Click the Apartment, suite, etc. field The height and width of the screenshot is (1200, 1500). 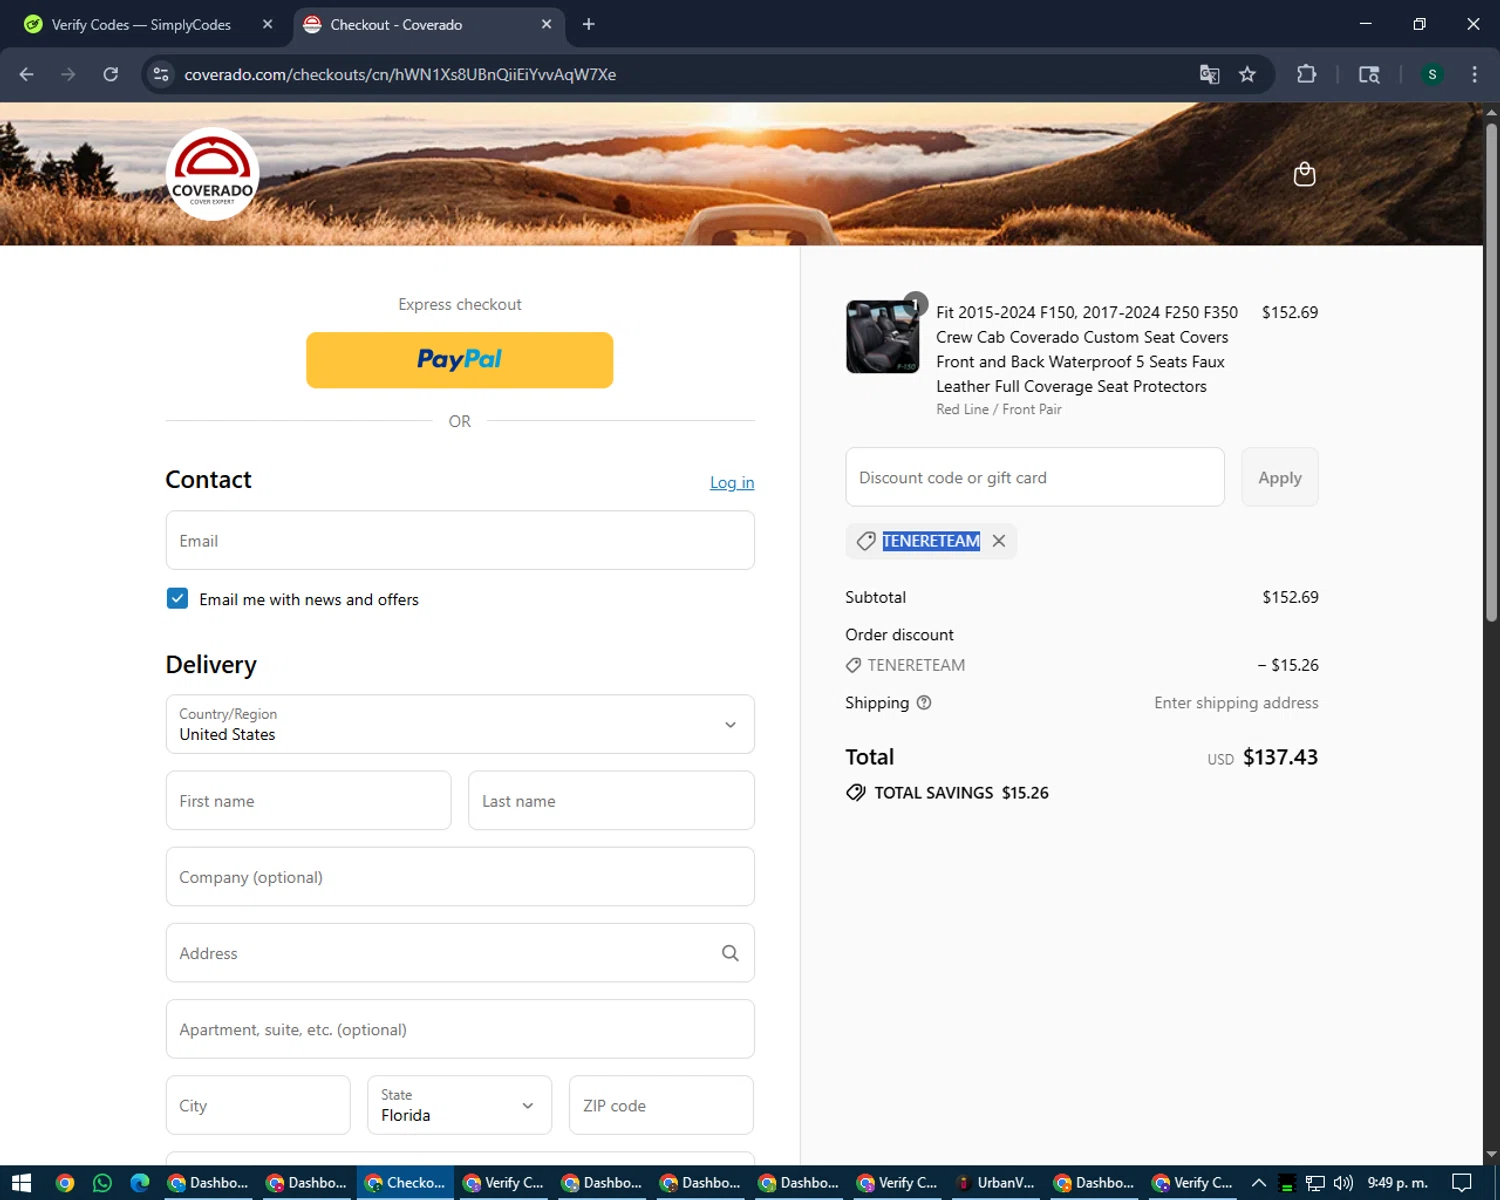pyautogui.click(x=460, y=1029)
